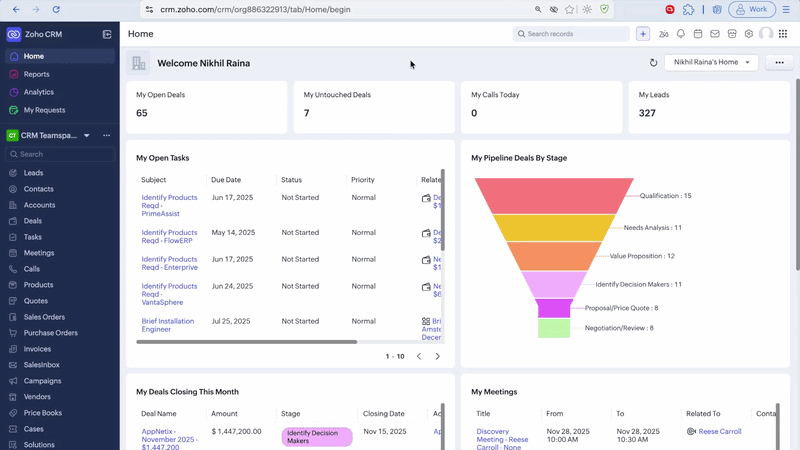Image resolution: width=800 pixels, height=450 pixels.
Task: Bookmark this page with the star
Action: (x=570, y=9)
